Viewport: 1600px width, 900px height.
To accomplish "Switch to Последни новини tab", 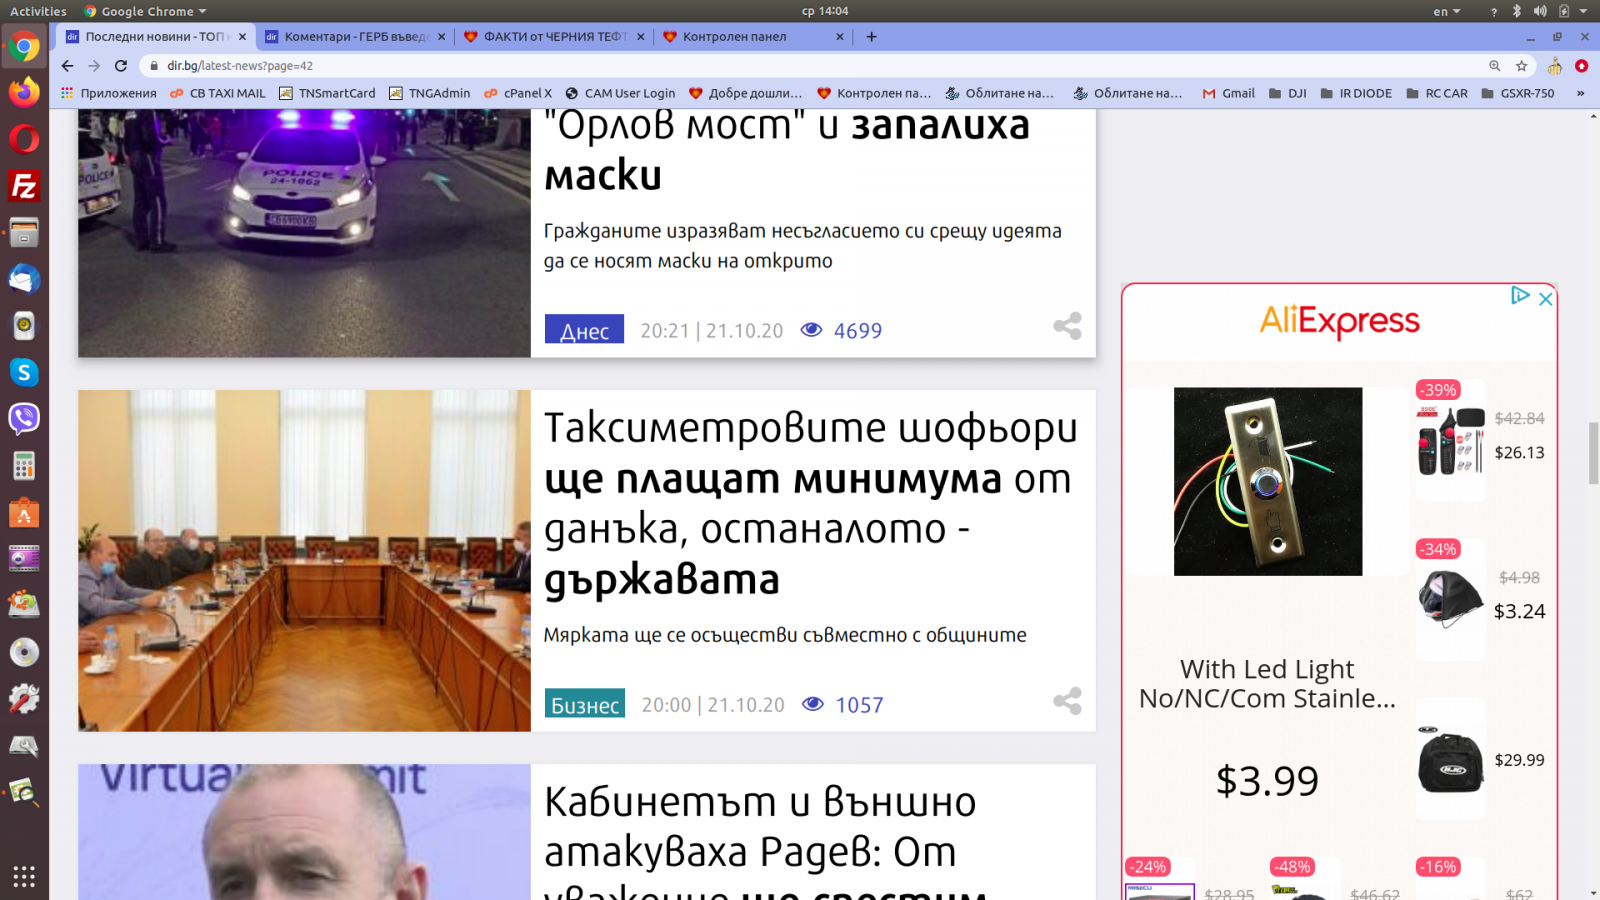I will tap(155, 37).
